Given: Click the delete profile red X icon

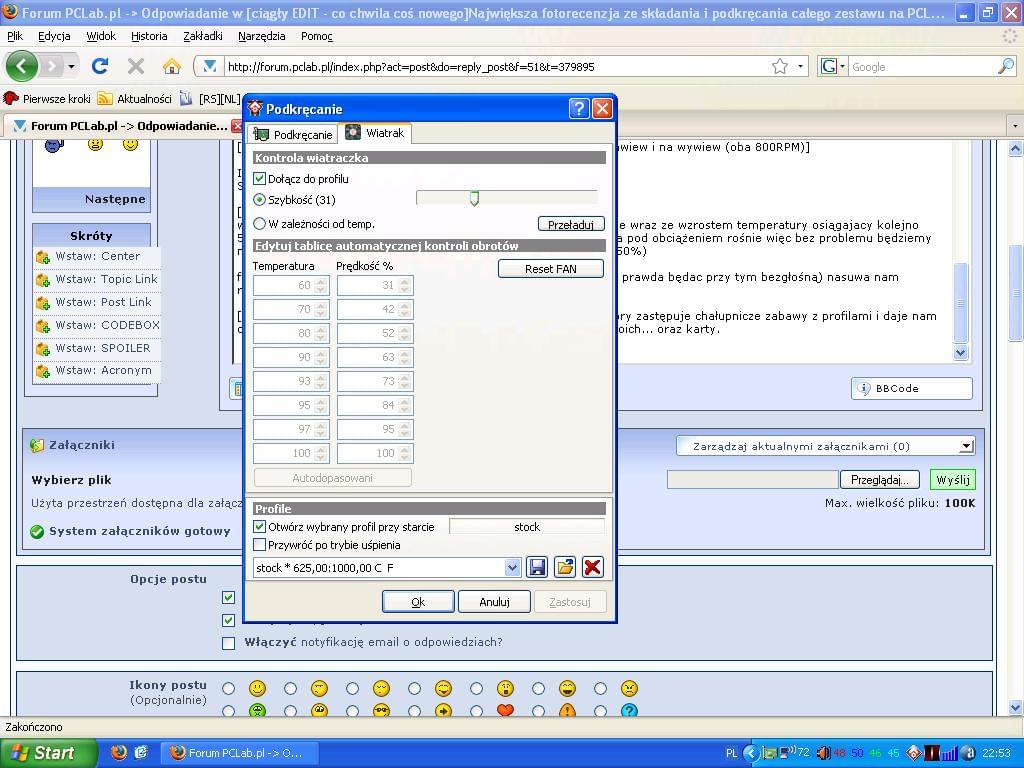Looking at the screenshot, I should point(592,567).
